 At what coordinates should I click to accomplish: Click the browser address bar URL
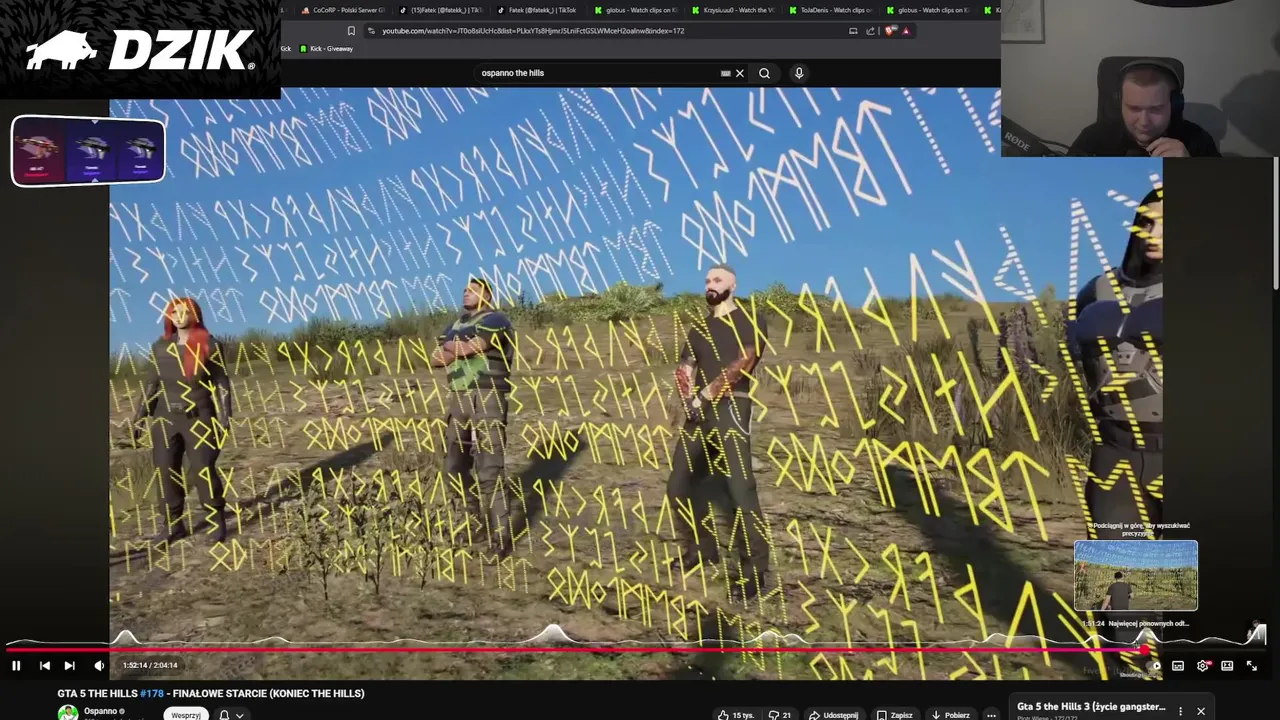click(533, 31)
